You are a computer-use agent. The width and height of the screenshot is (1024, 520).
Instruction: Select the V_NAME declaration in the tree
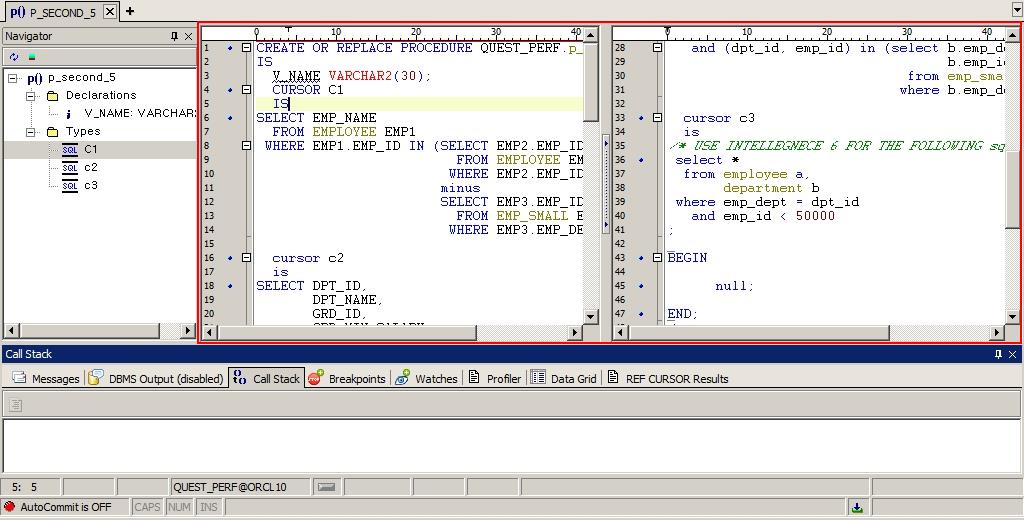point(137,114)
